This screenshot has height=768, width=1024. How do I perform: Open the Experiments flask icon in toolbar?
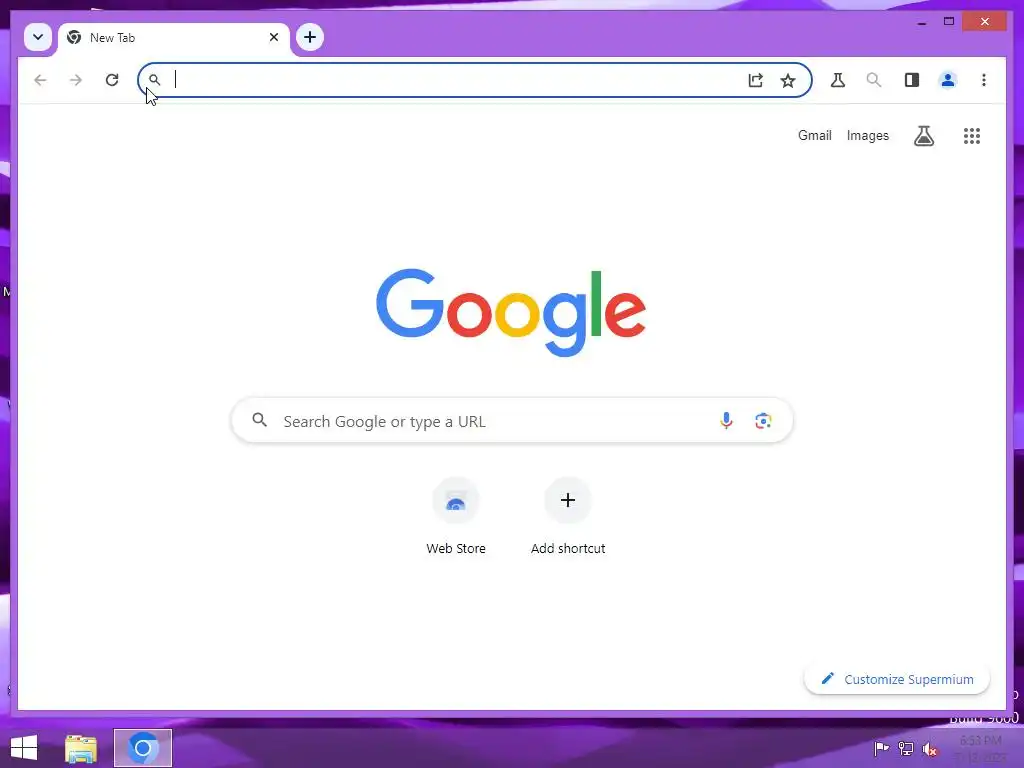pos(838,80)
